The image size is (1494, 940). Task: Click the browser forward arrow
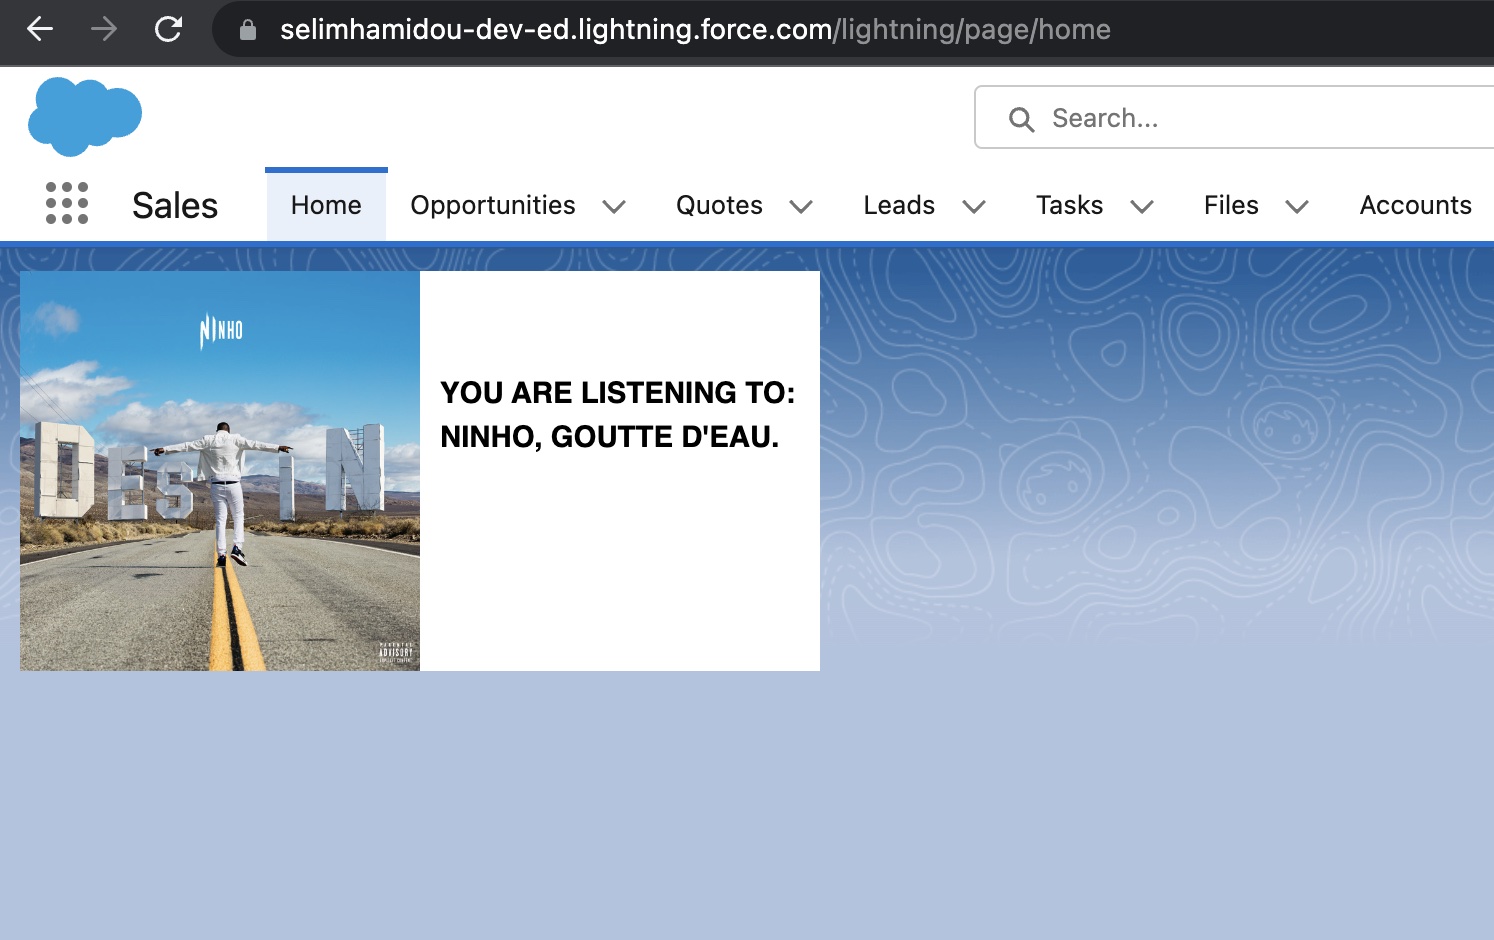104,29
